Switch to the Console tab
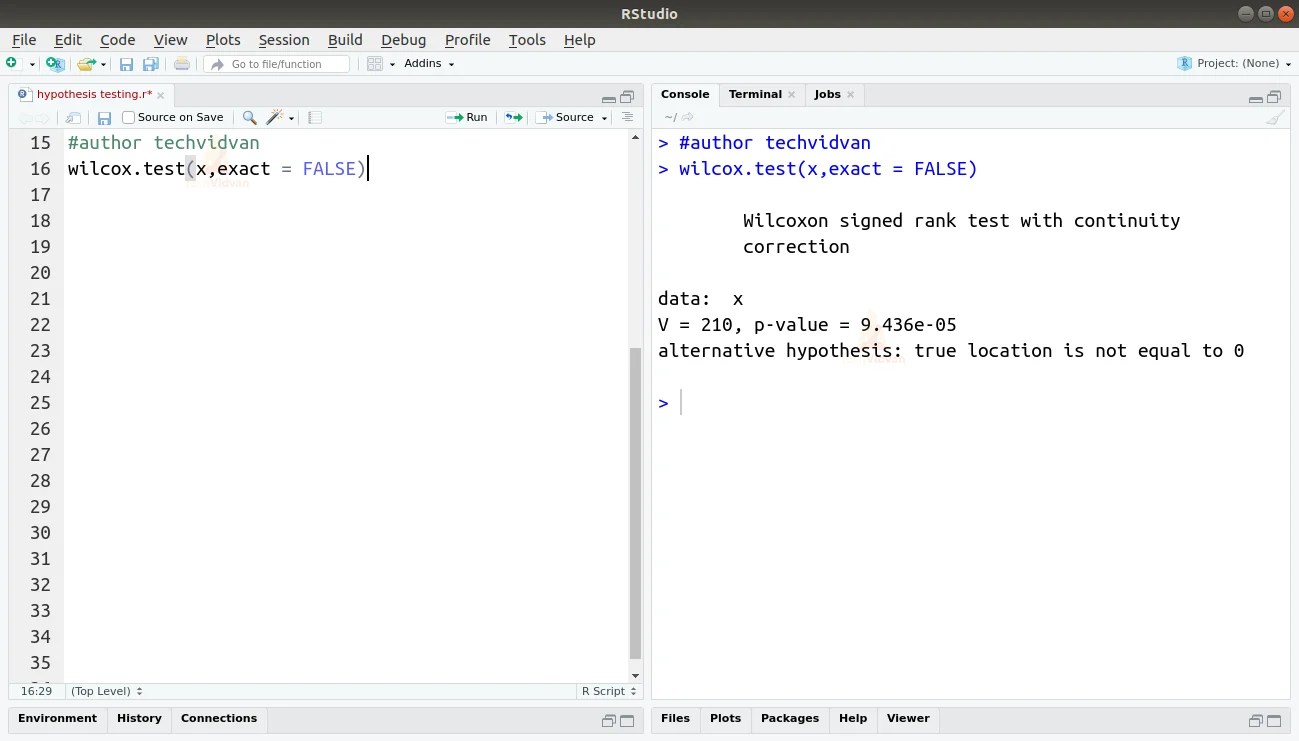This screenshot has height=741, width=1299. (685, 94)
